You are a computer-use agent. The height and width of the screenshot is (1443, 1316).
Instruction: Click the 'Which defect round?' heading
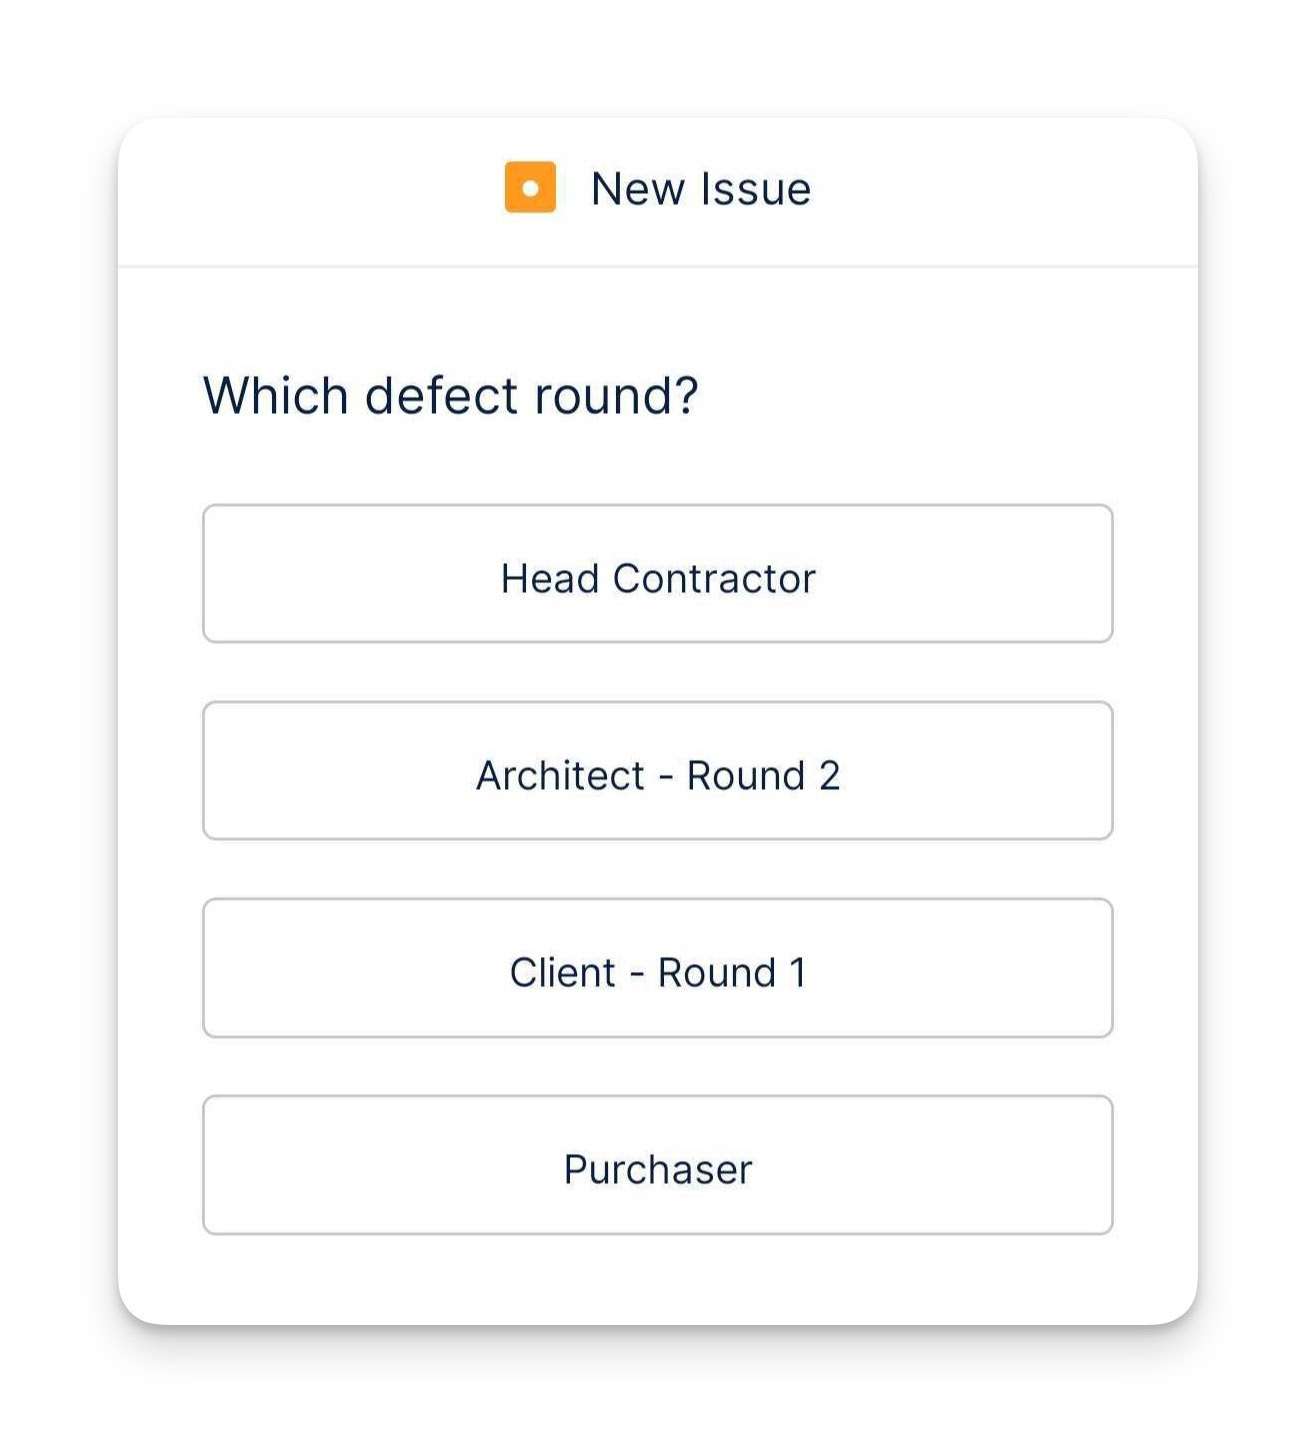[451, 396]
